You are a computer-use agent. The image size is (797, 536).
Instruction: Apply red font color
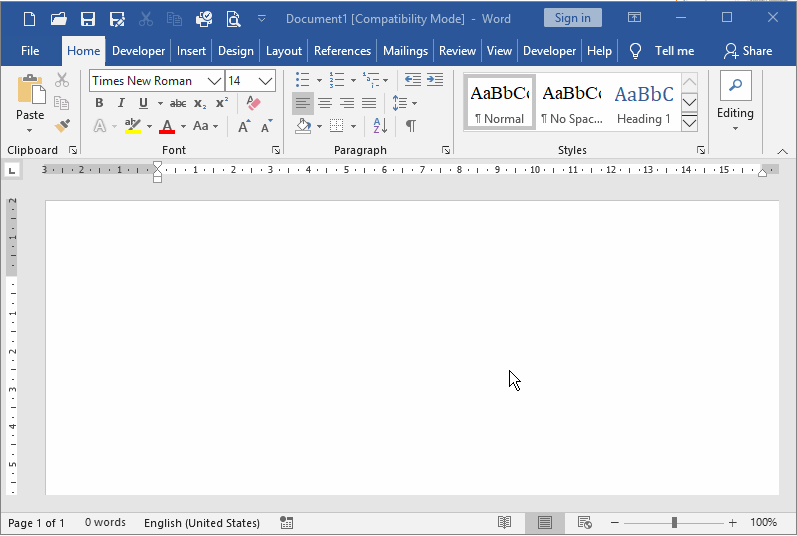pos(167,125)
